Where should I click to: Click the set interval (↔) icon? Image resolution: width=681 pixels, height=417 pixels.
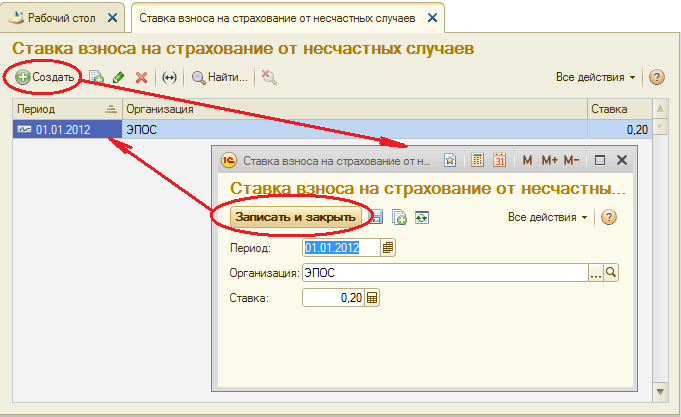pos(169,78)
